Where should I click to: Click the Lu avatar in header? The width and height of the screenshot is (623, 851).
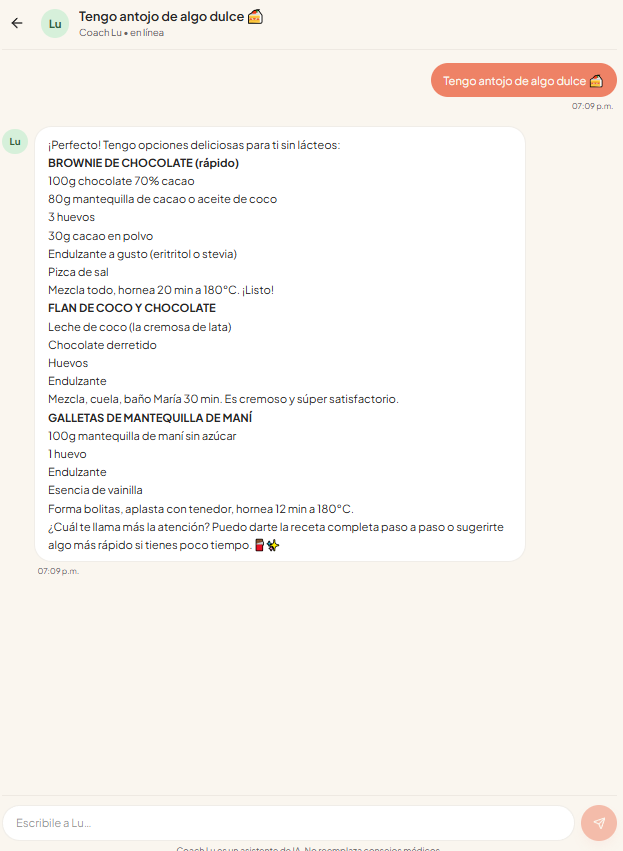[x=55, y=24]
